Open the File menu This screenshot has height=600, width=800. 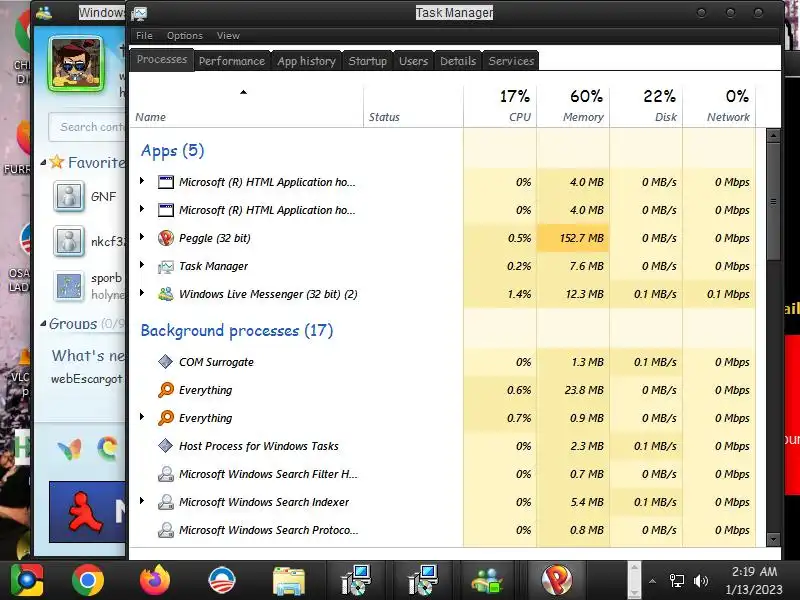pyautogui.click(x=144, y=35)
